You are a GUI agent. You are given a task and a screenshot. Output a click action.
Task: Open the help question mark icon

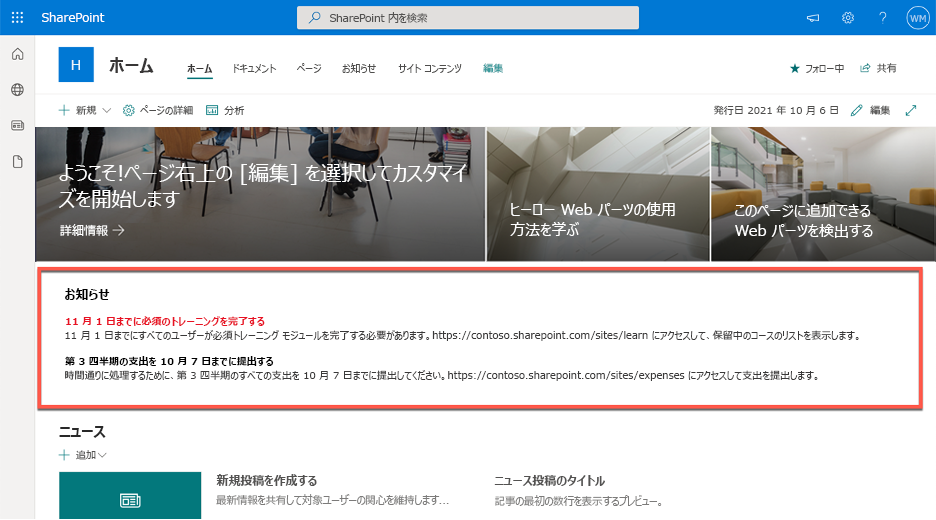point(882,18)
